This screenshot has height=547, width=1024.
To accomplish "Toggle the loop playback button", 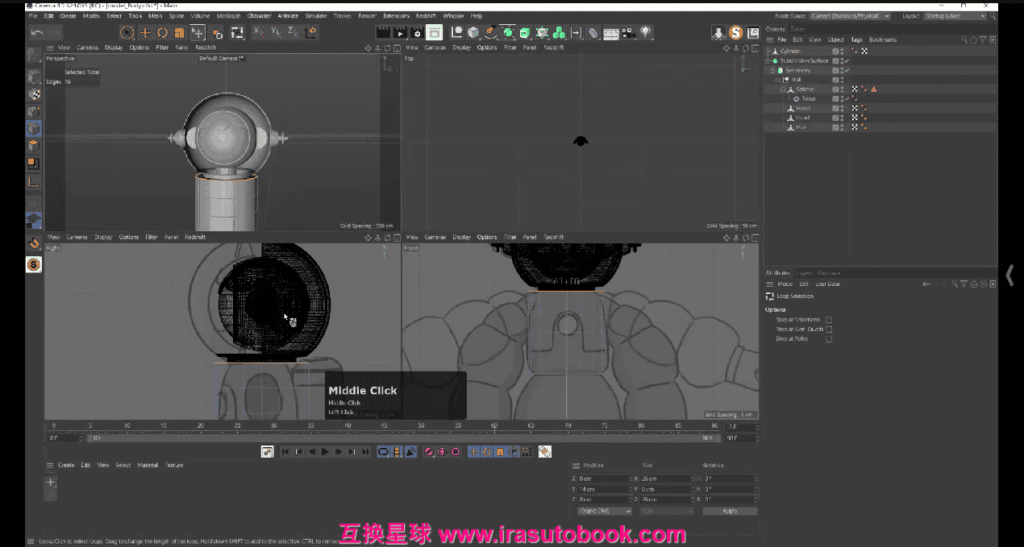I will (x=383, y=452).
